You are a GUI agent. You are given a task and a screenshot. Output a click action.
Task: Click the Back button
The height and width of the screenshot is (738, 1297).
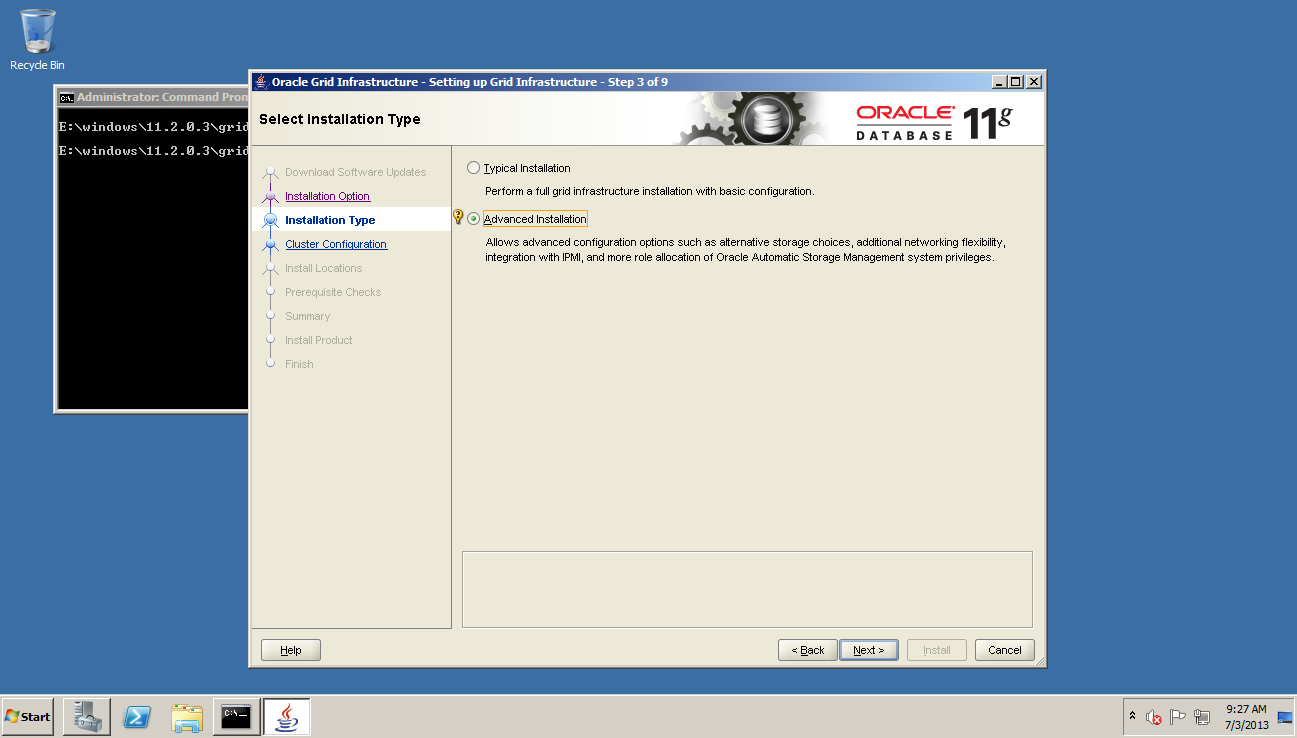click(807, 650)
